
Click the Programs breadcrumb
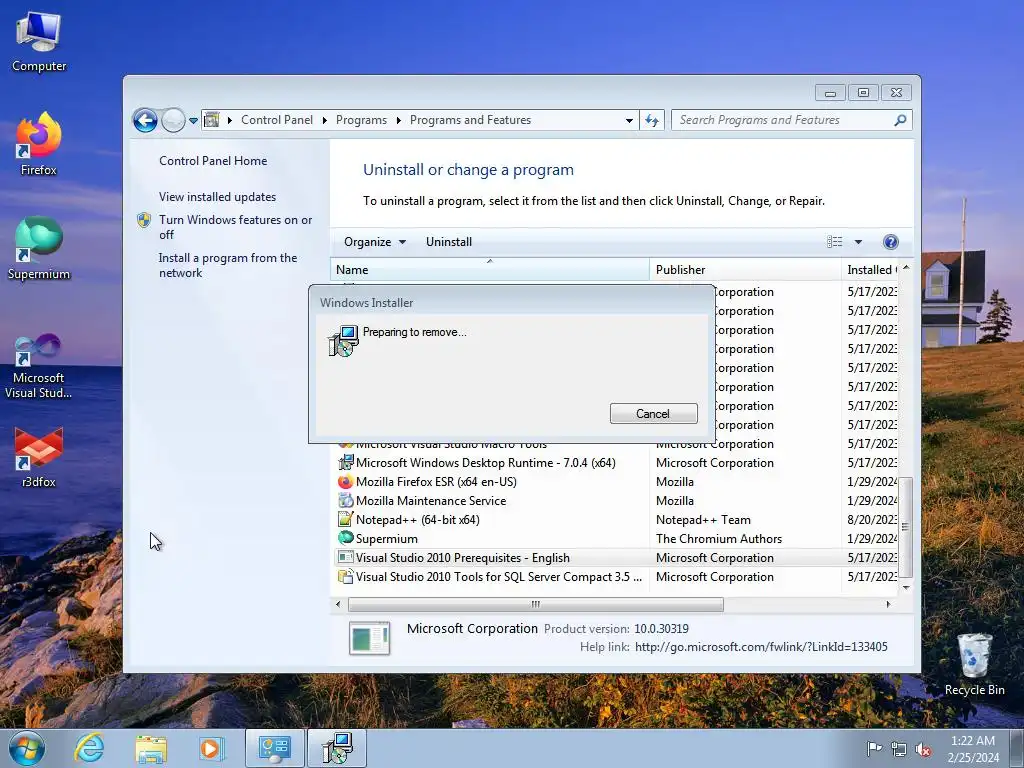pyautogui.click(x=361, y=120)
